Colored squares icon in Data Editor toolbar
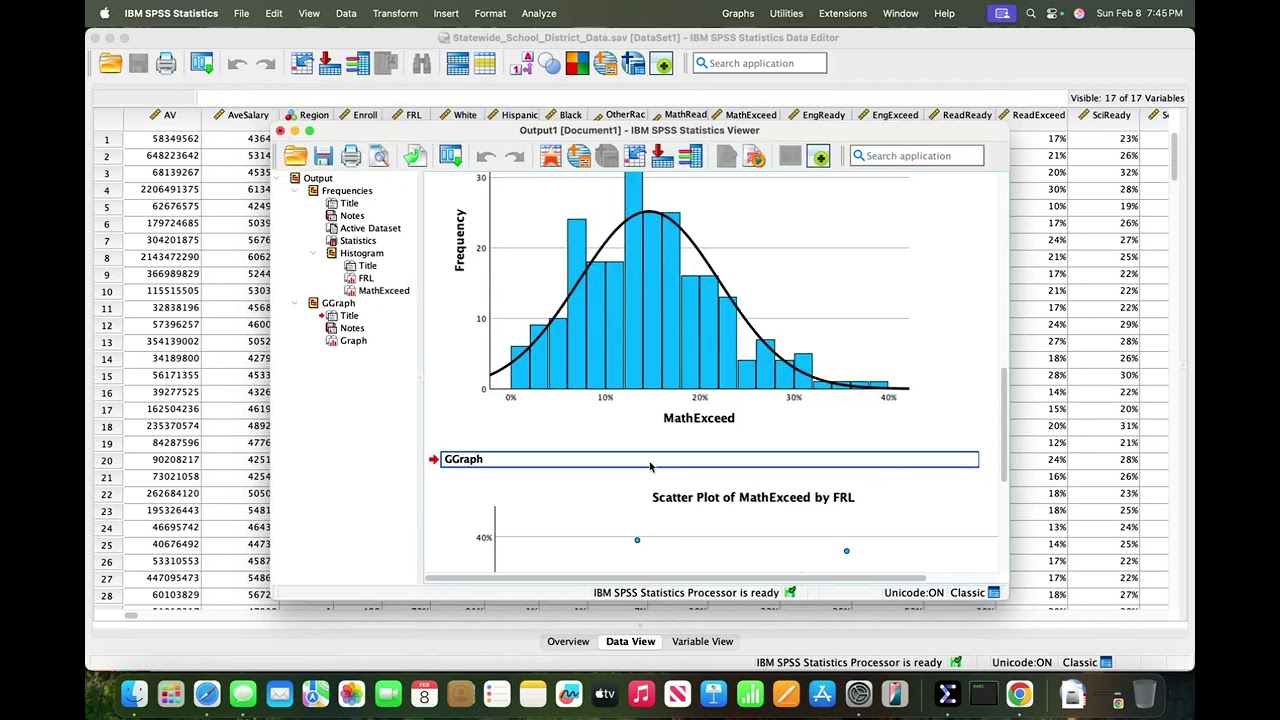This screenshot has height=720, width=1280. click(577, 64)
